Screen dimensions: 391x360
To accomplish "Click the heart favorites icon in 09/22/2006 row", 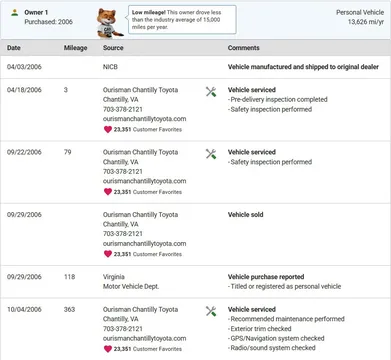I will pyautogui.click(x=108, y=192).
